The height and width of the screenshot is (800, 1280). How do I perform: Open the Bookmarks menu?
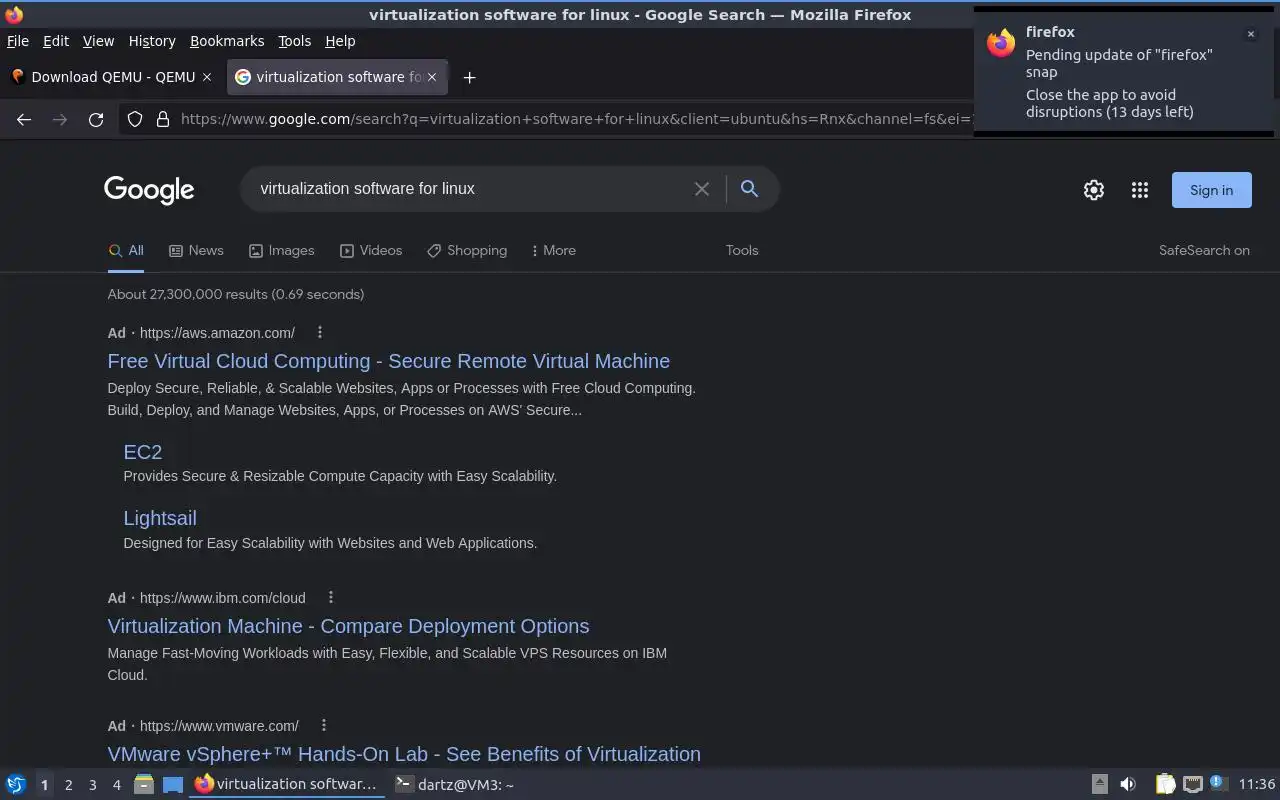pos(227,41)
